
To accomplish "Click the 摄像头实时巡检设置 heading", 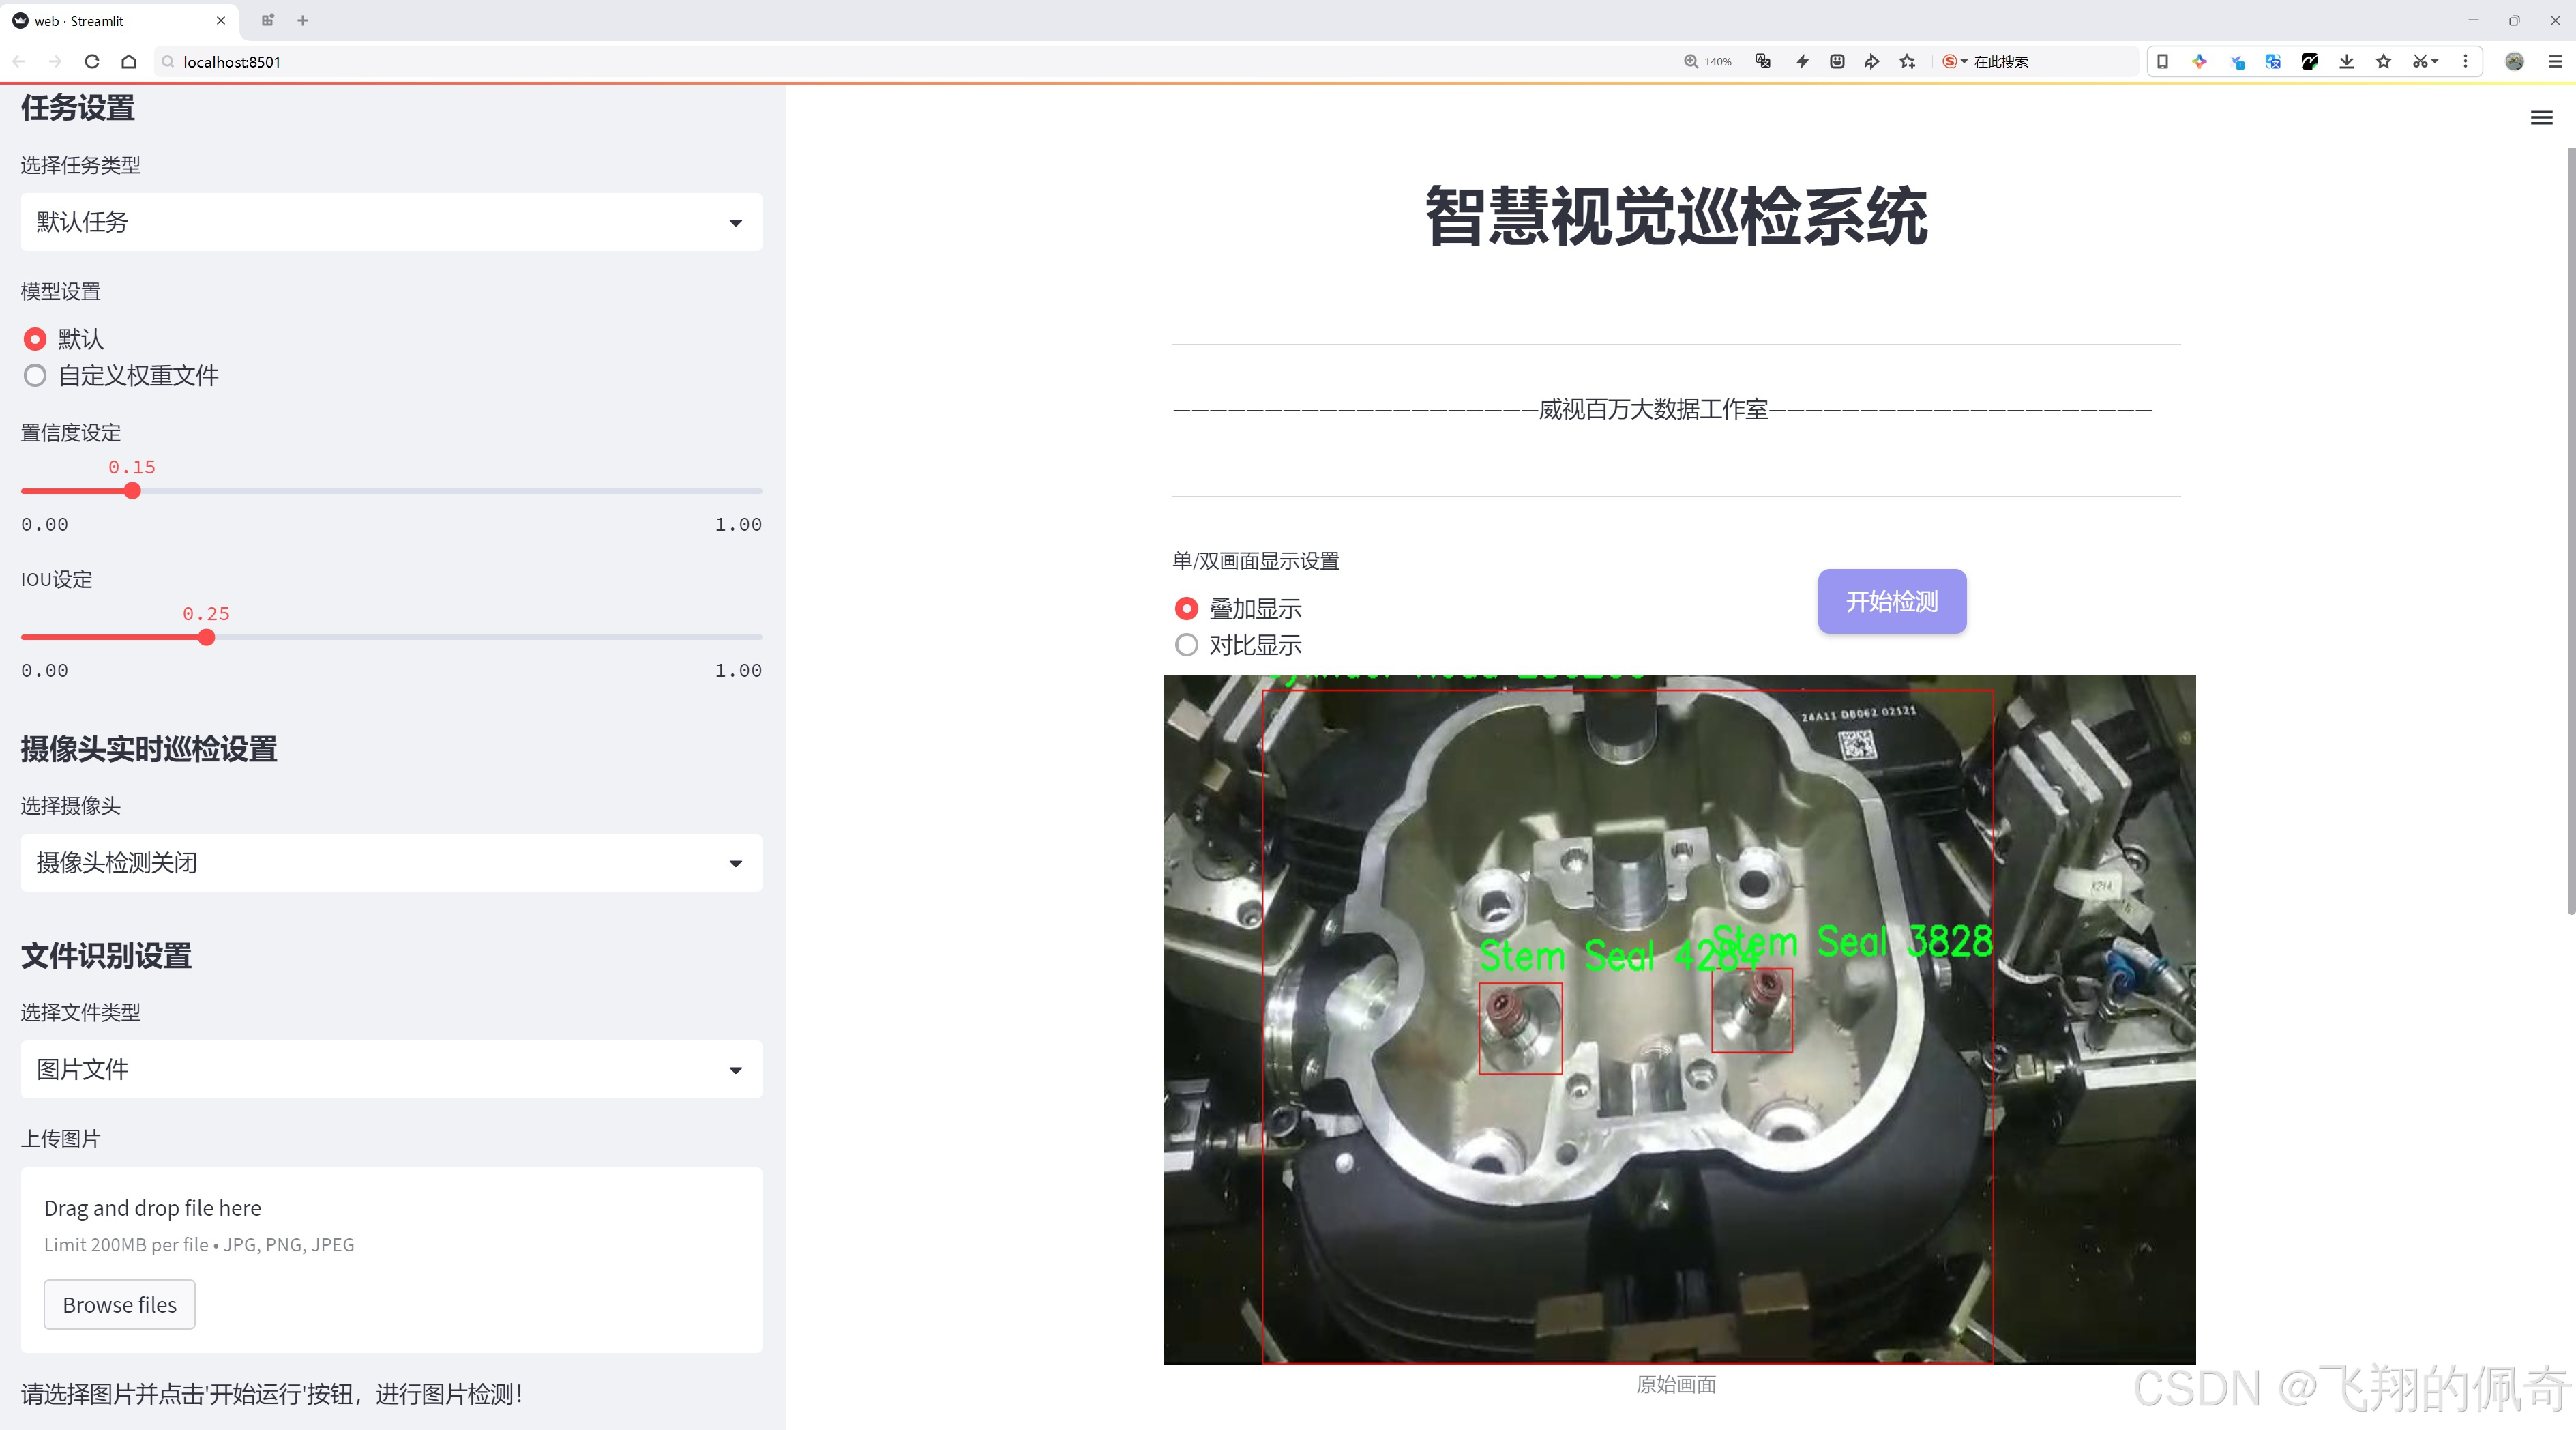I will tap(149, 749).
